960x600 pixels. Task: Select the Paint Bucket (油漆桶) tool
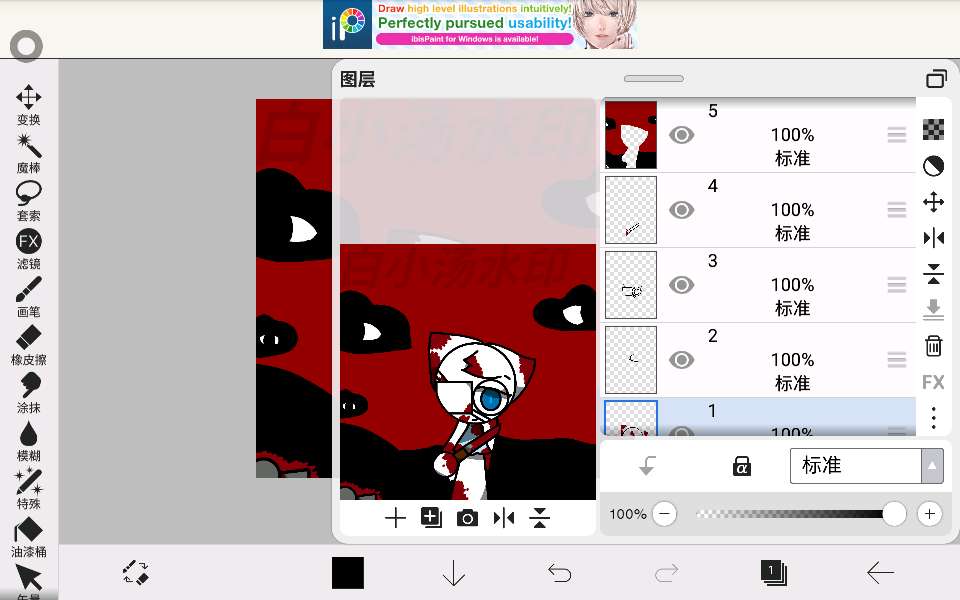click(x=28, y=537)
